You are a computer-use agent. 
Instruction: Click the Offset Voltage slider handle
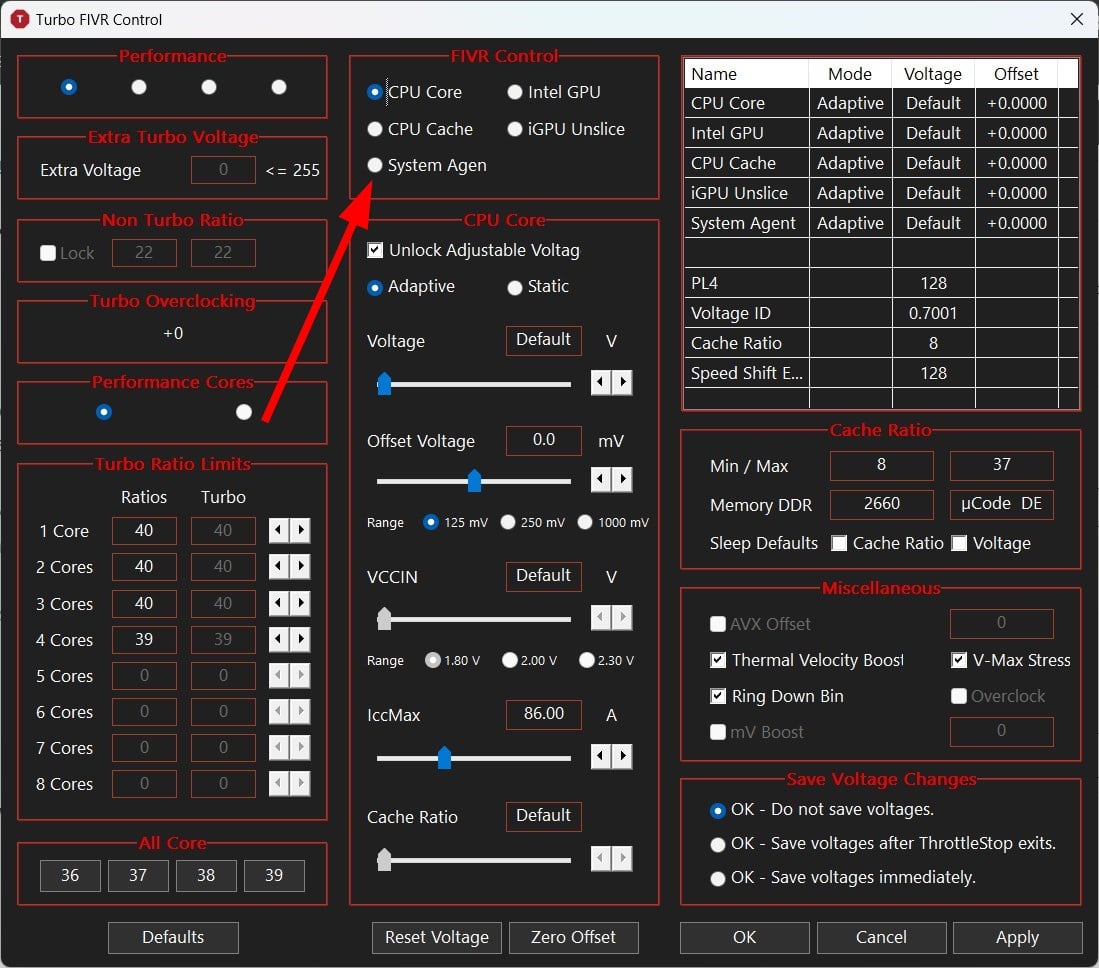pos(473,481)
